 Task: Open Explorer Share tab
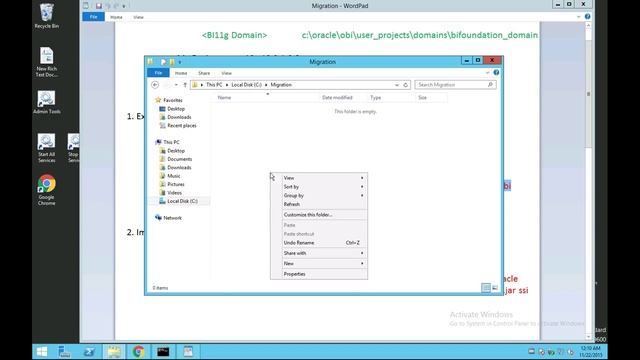coord(204,73)
